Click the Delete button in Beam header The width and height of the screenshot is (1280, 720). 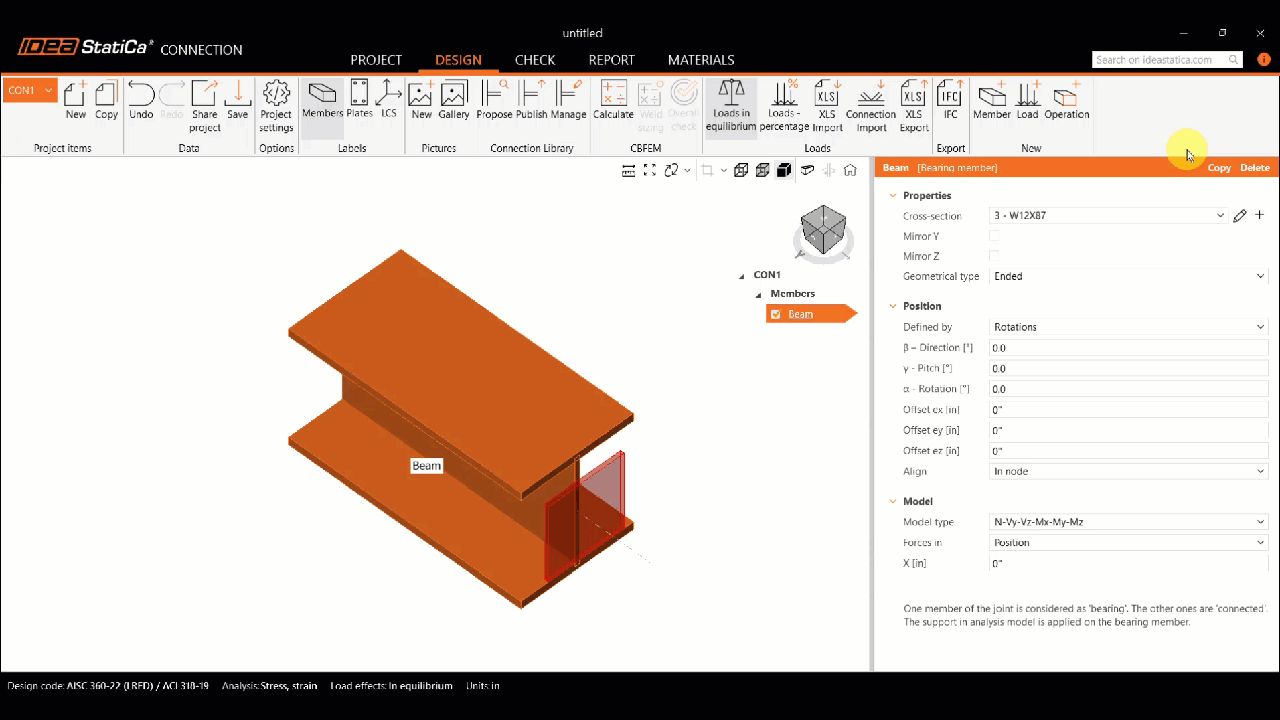coord(1254,168)
